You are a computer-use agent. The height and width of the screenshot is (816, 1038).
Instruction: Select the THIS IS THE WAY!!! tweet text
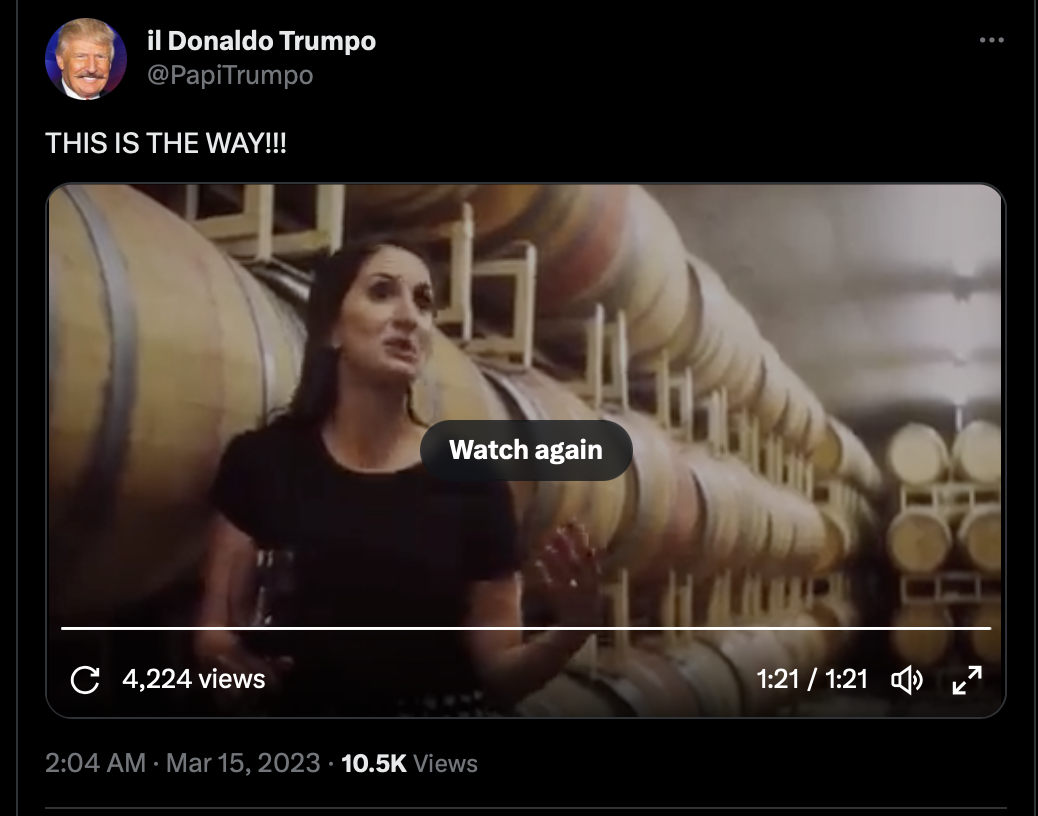[x=165, y=143]
